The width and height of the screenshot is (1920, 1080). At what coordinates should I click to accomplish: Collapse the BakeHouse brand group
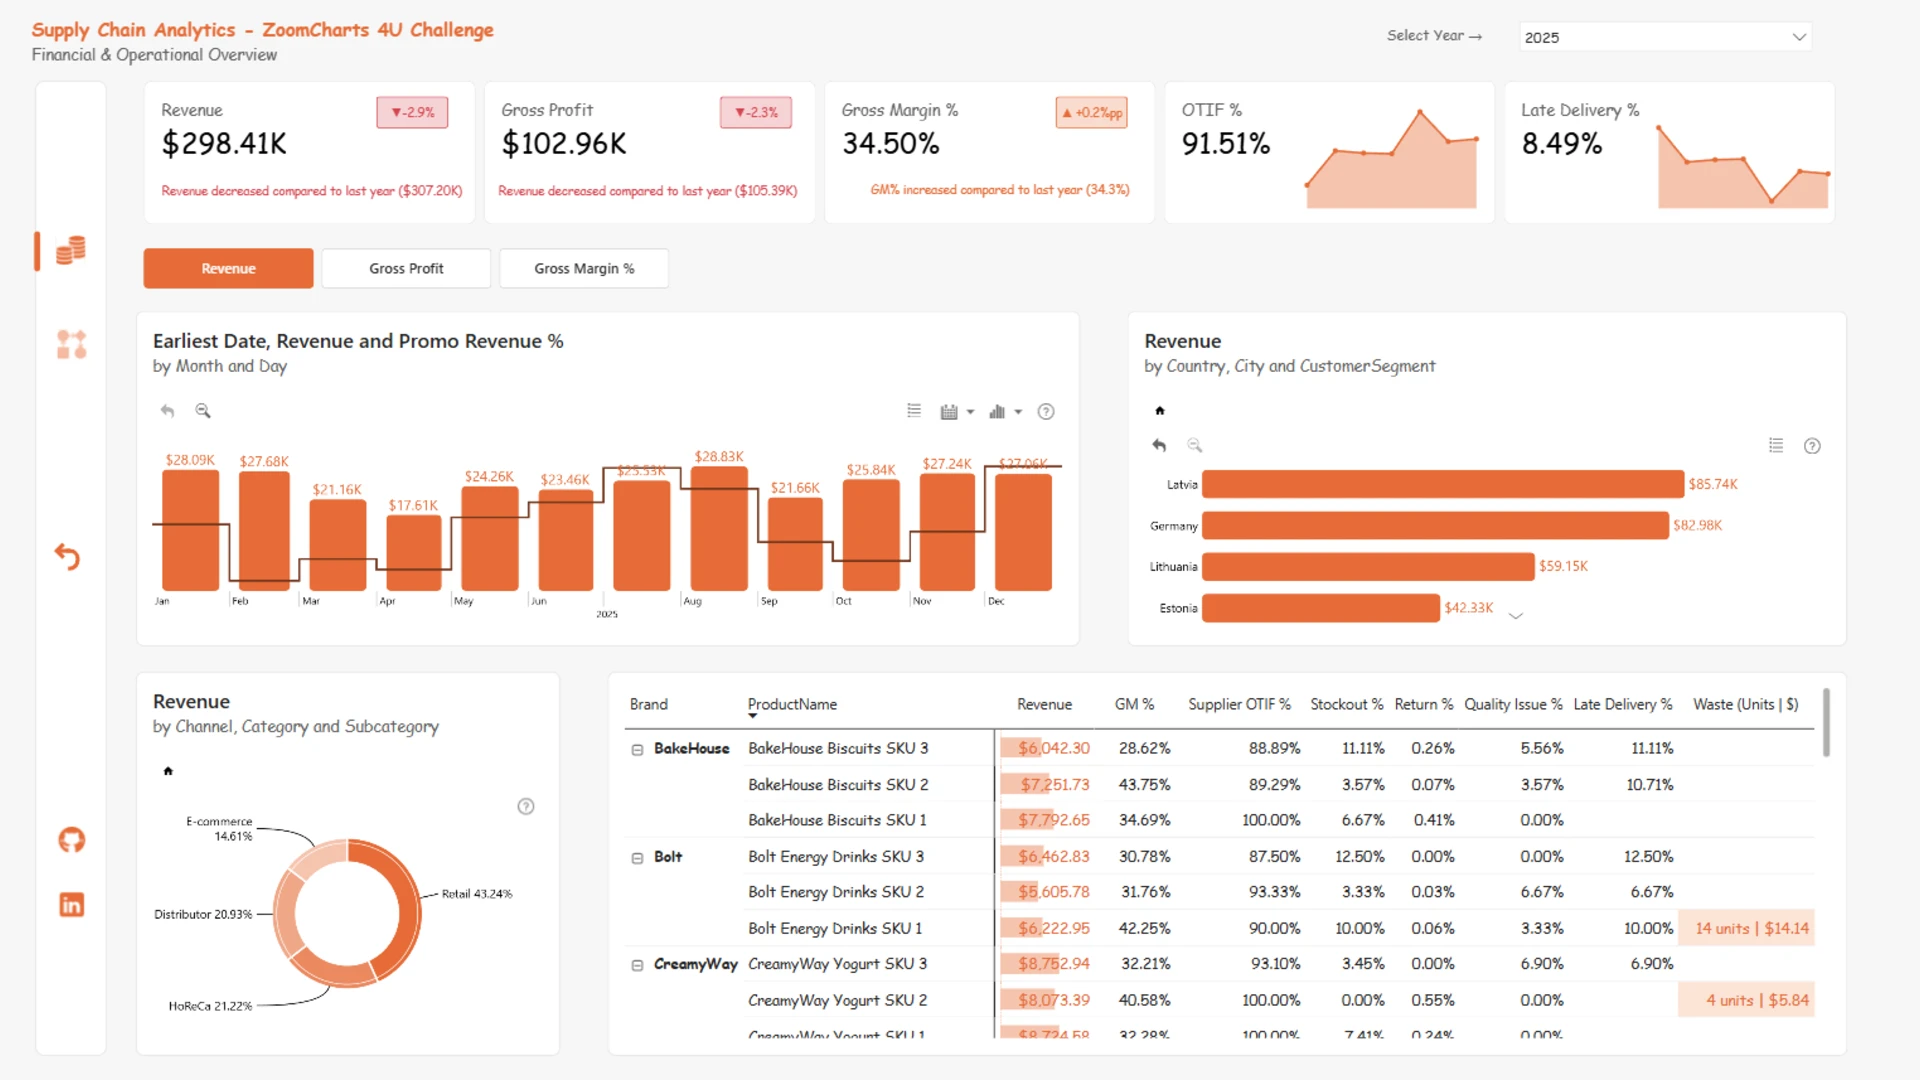(637, 750)
